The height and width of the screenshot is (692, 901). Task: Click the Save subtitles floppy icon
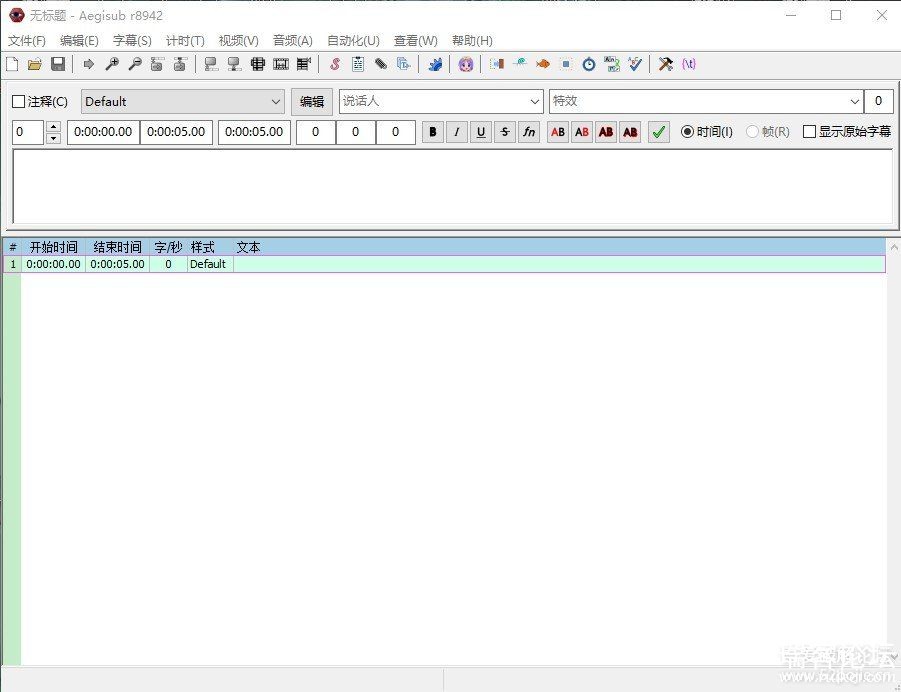(58, 64)
